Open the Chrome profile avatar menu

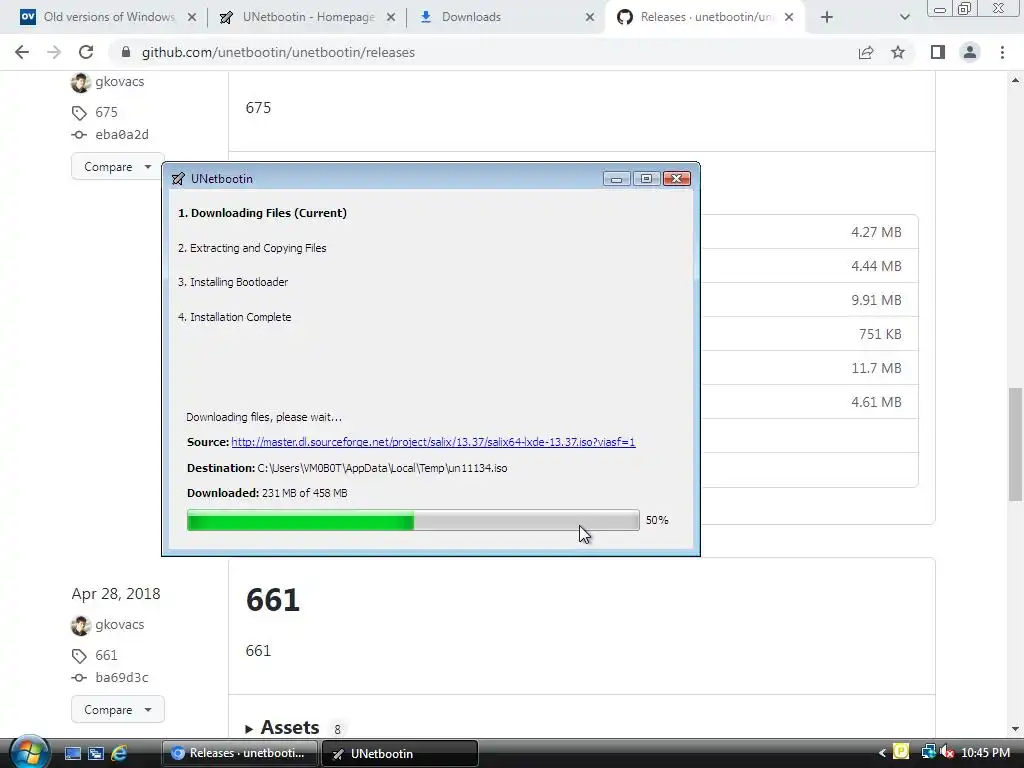pyautogui.click(x=970, y=52)
